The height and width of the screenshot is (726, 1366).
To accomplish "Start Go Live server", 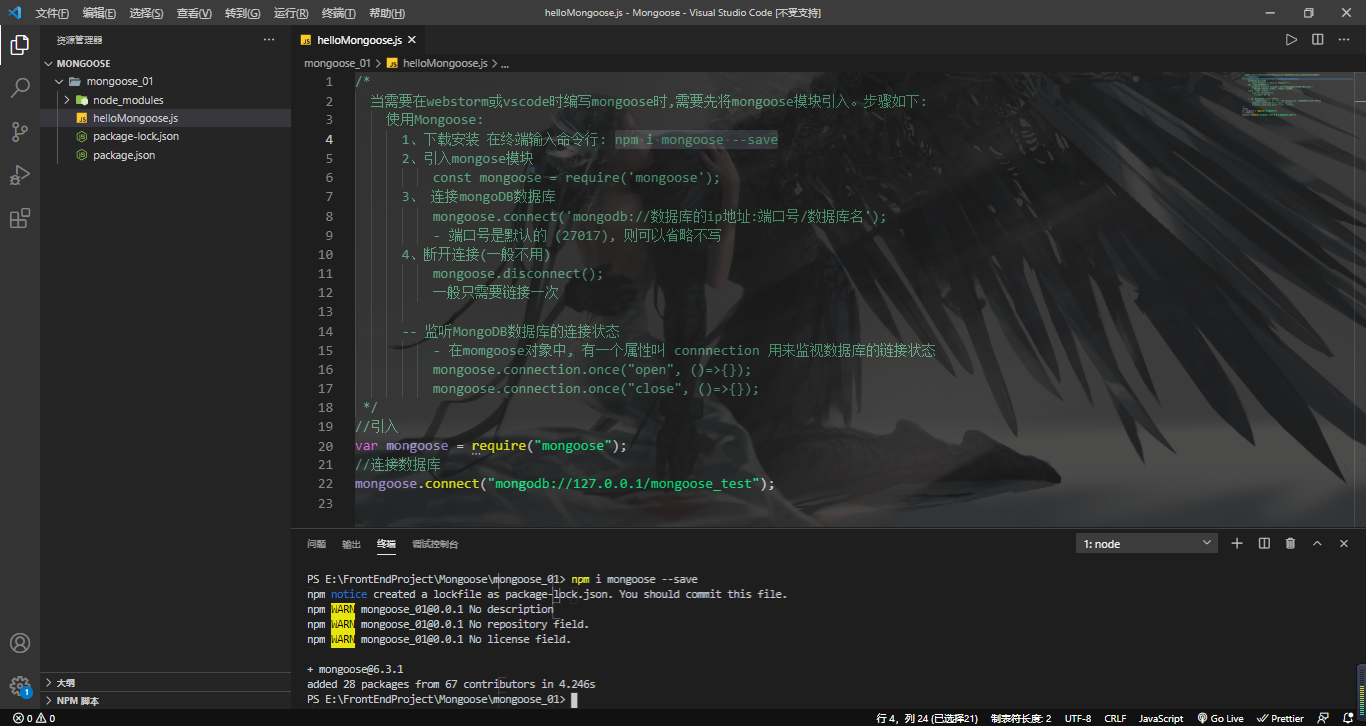I will click(1220, 718).
